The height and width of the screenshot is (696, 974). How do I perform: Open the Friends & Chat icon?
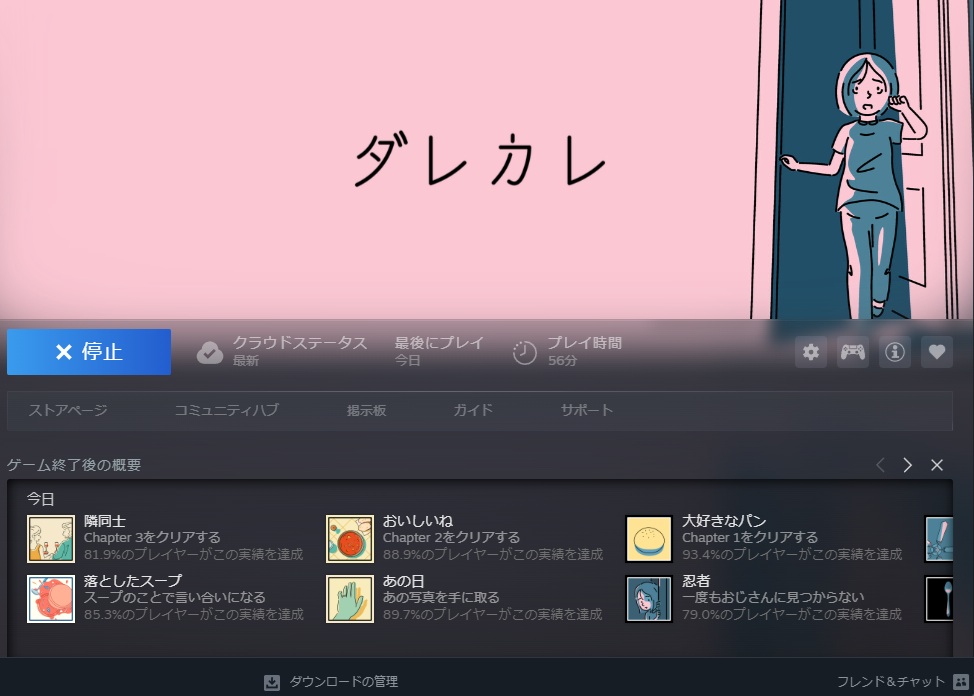[962, 682]
